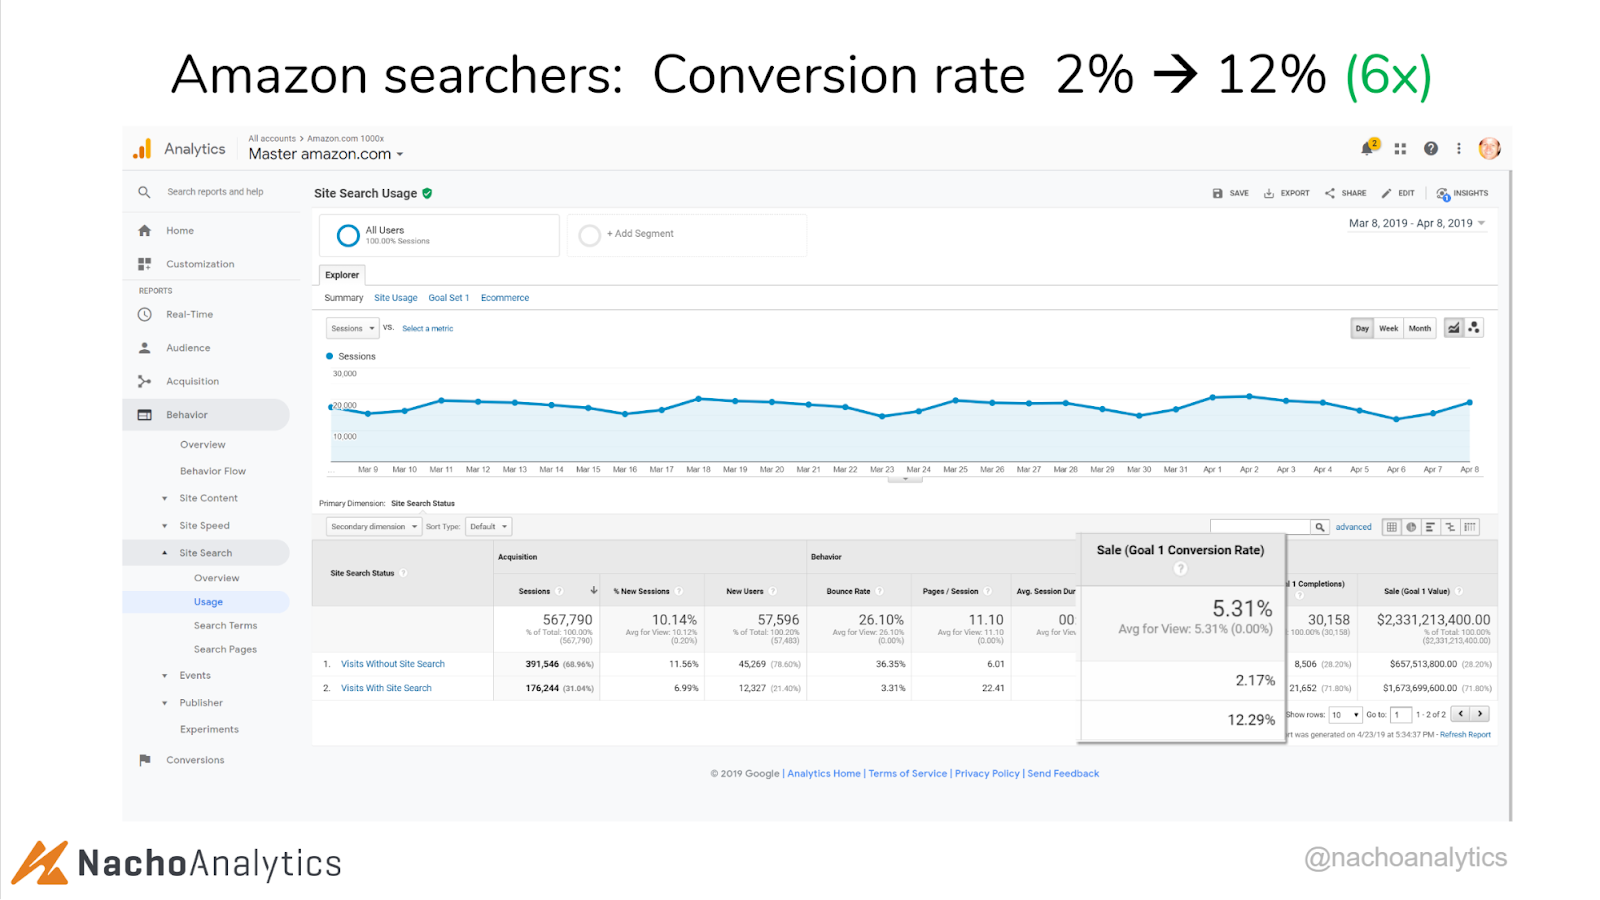The image size is (1600, 900).
Task: Open the Secondary dimension dropdown
Action: (x=373, y=527)
